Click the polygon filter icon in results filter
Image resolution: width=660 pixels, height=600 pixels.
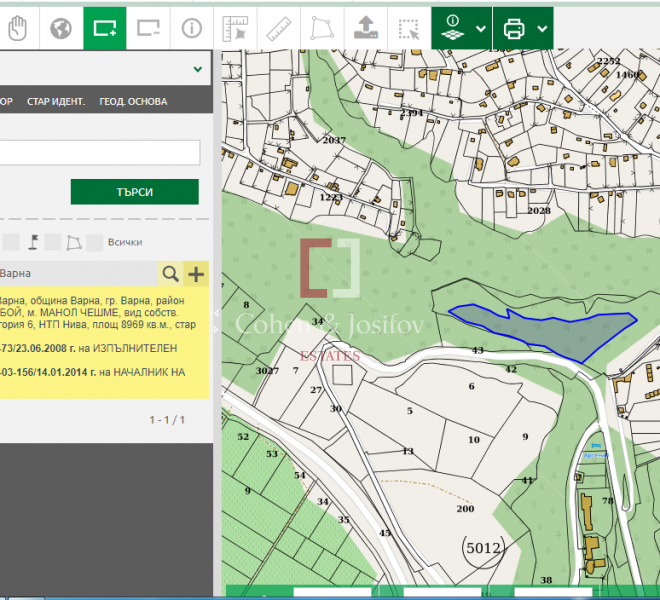pos(74,243)
